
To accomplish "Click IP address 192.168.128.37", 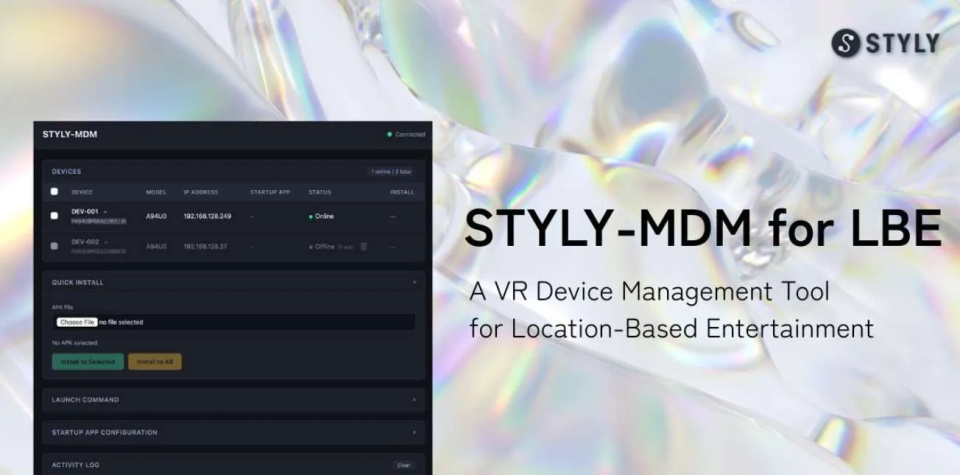I will pos(205,247).
